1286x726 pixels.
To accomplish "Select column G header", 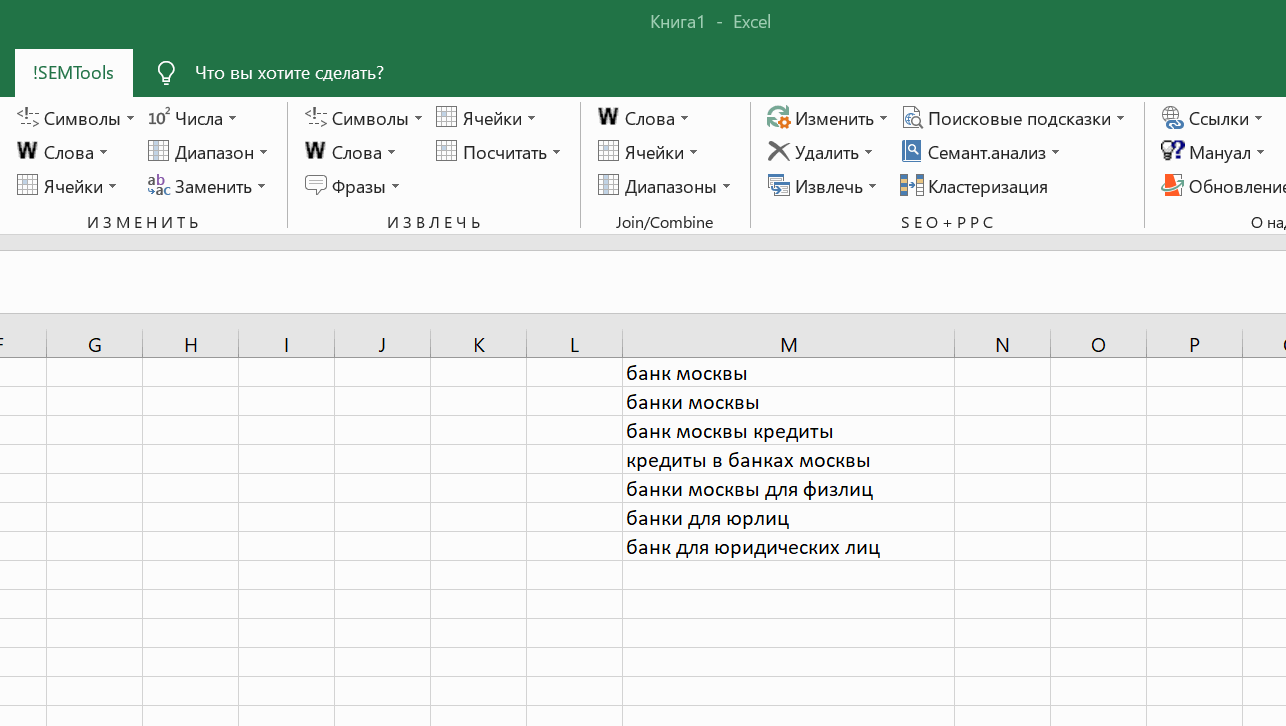I will click(95, 345).
